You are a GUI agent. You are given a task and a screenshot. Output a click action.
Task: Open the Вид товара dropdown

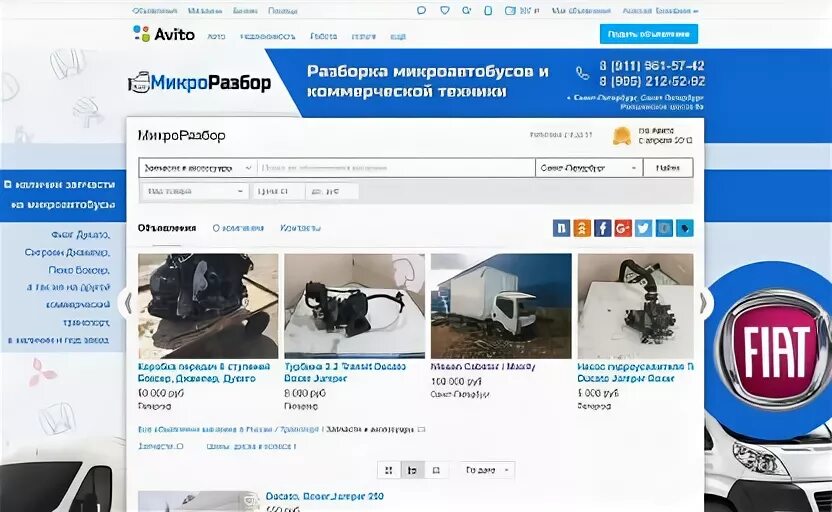tap(195, 191)
